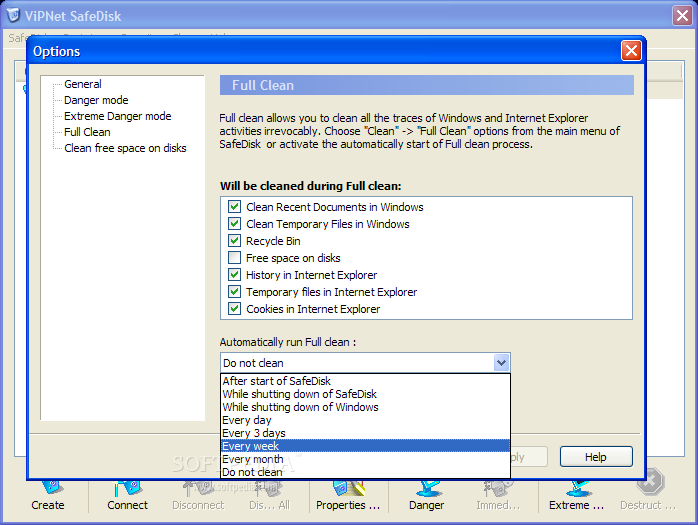The image size is (698, 525).
Task: Choose While shutting down of Windows
Action: [365, 407]
